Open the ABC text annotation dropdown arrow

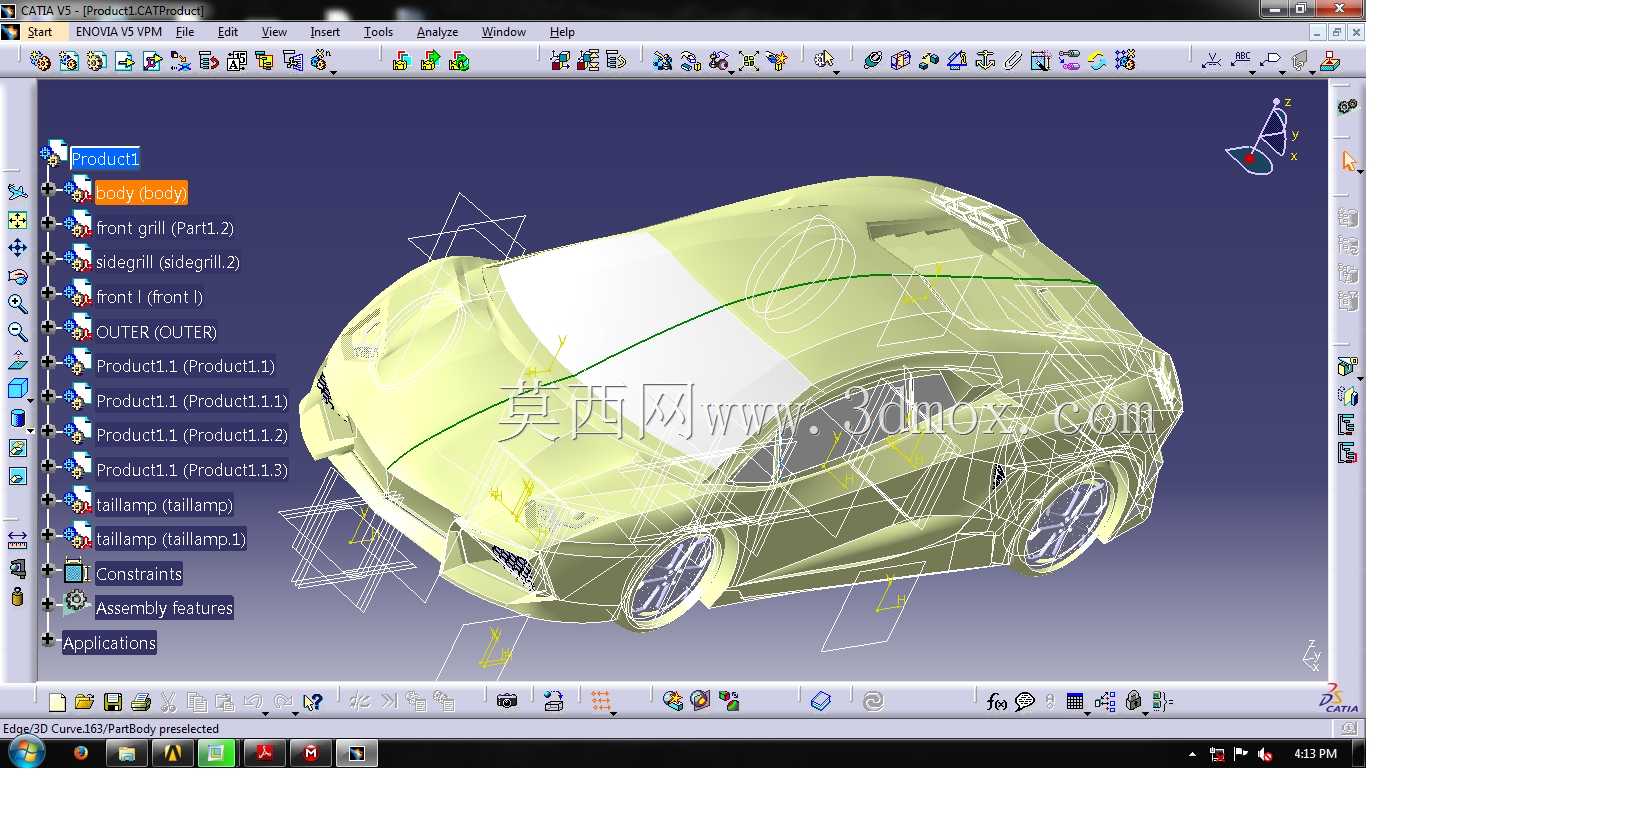(x=1251, y=72)
